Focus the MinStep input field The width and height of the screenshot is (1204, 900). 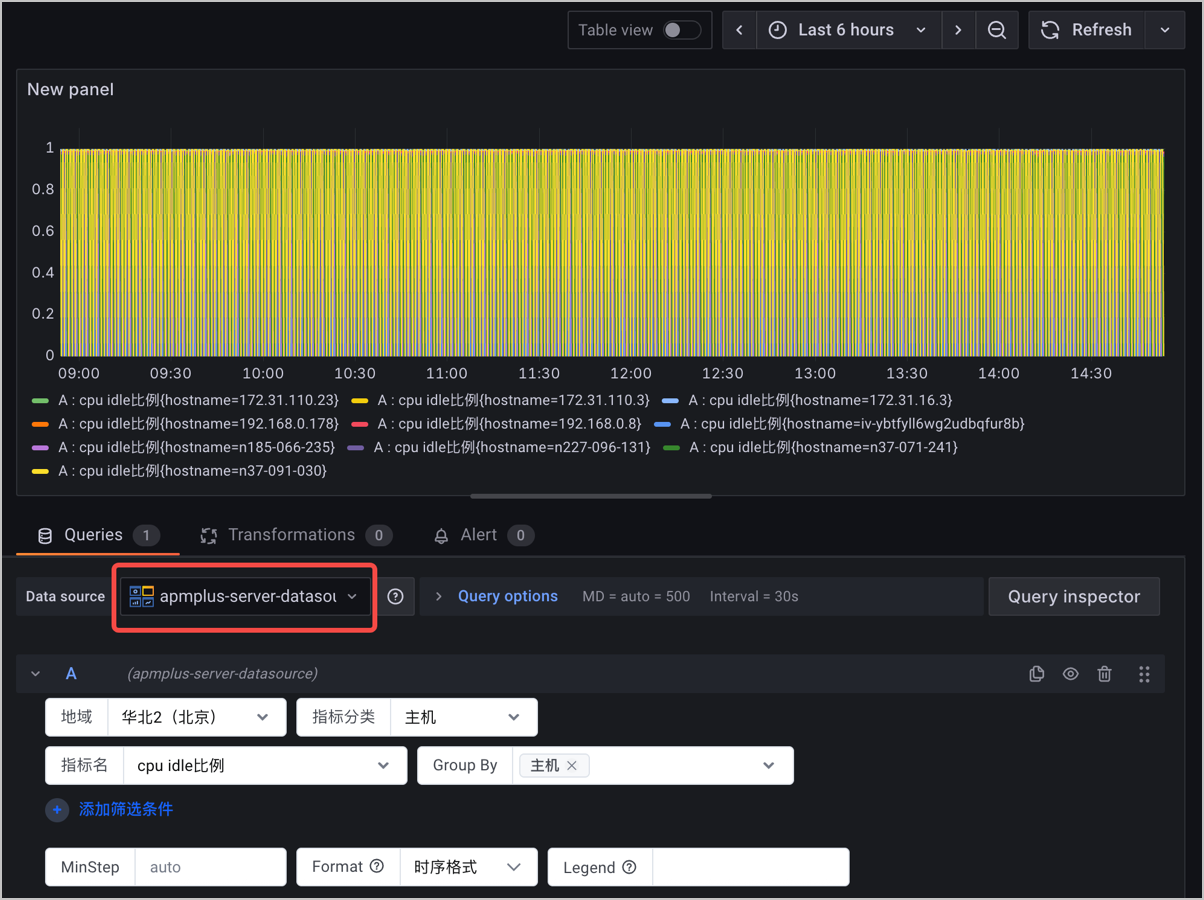pos(210,867)
